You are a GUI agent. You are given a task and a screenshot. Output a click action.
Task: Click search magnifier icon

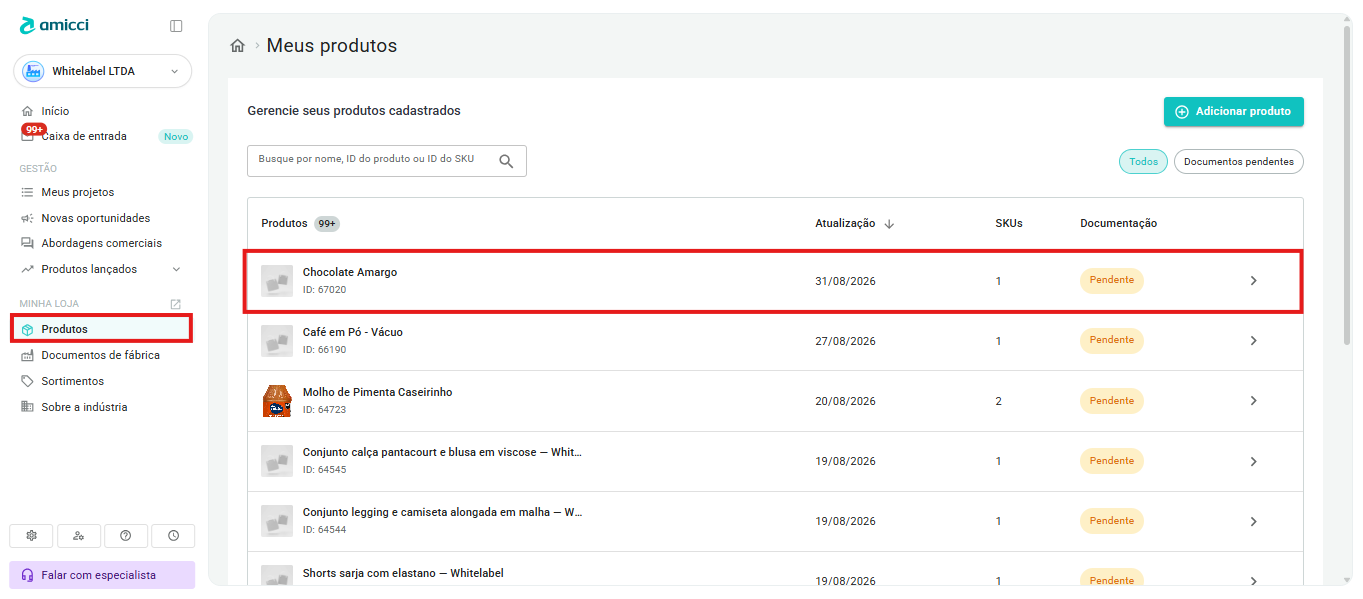[506, 161]
